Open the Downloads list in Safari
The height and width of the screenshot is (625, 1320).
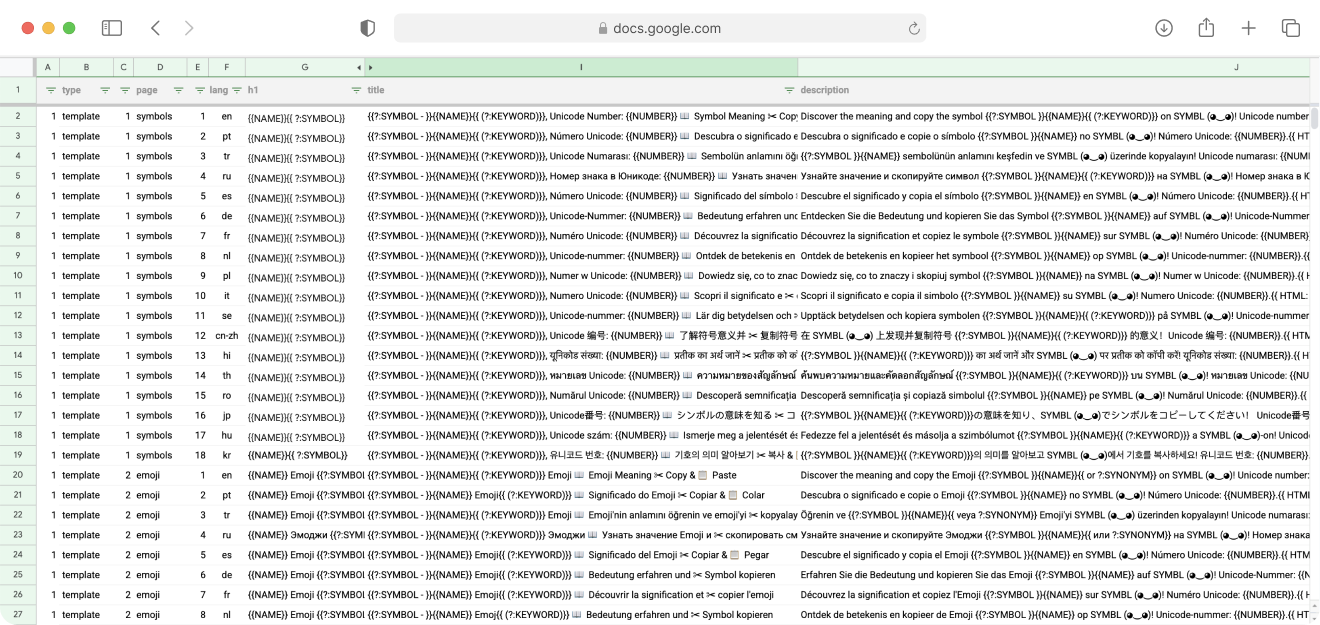click(x=1163, y=28)
